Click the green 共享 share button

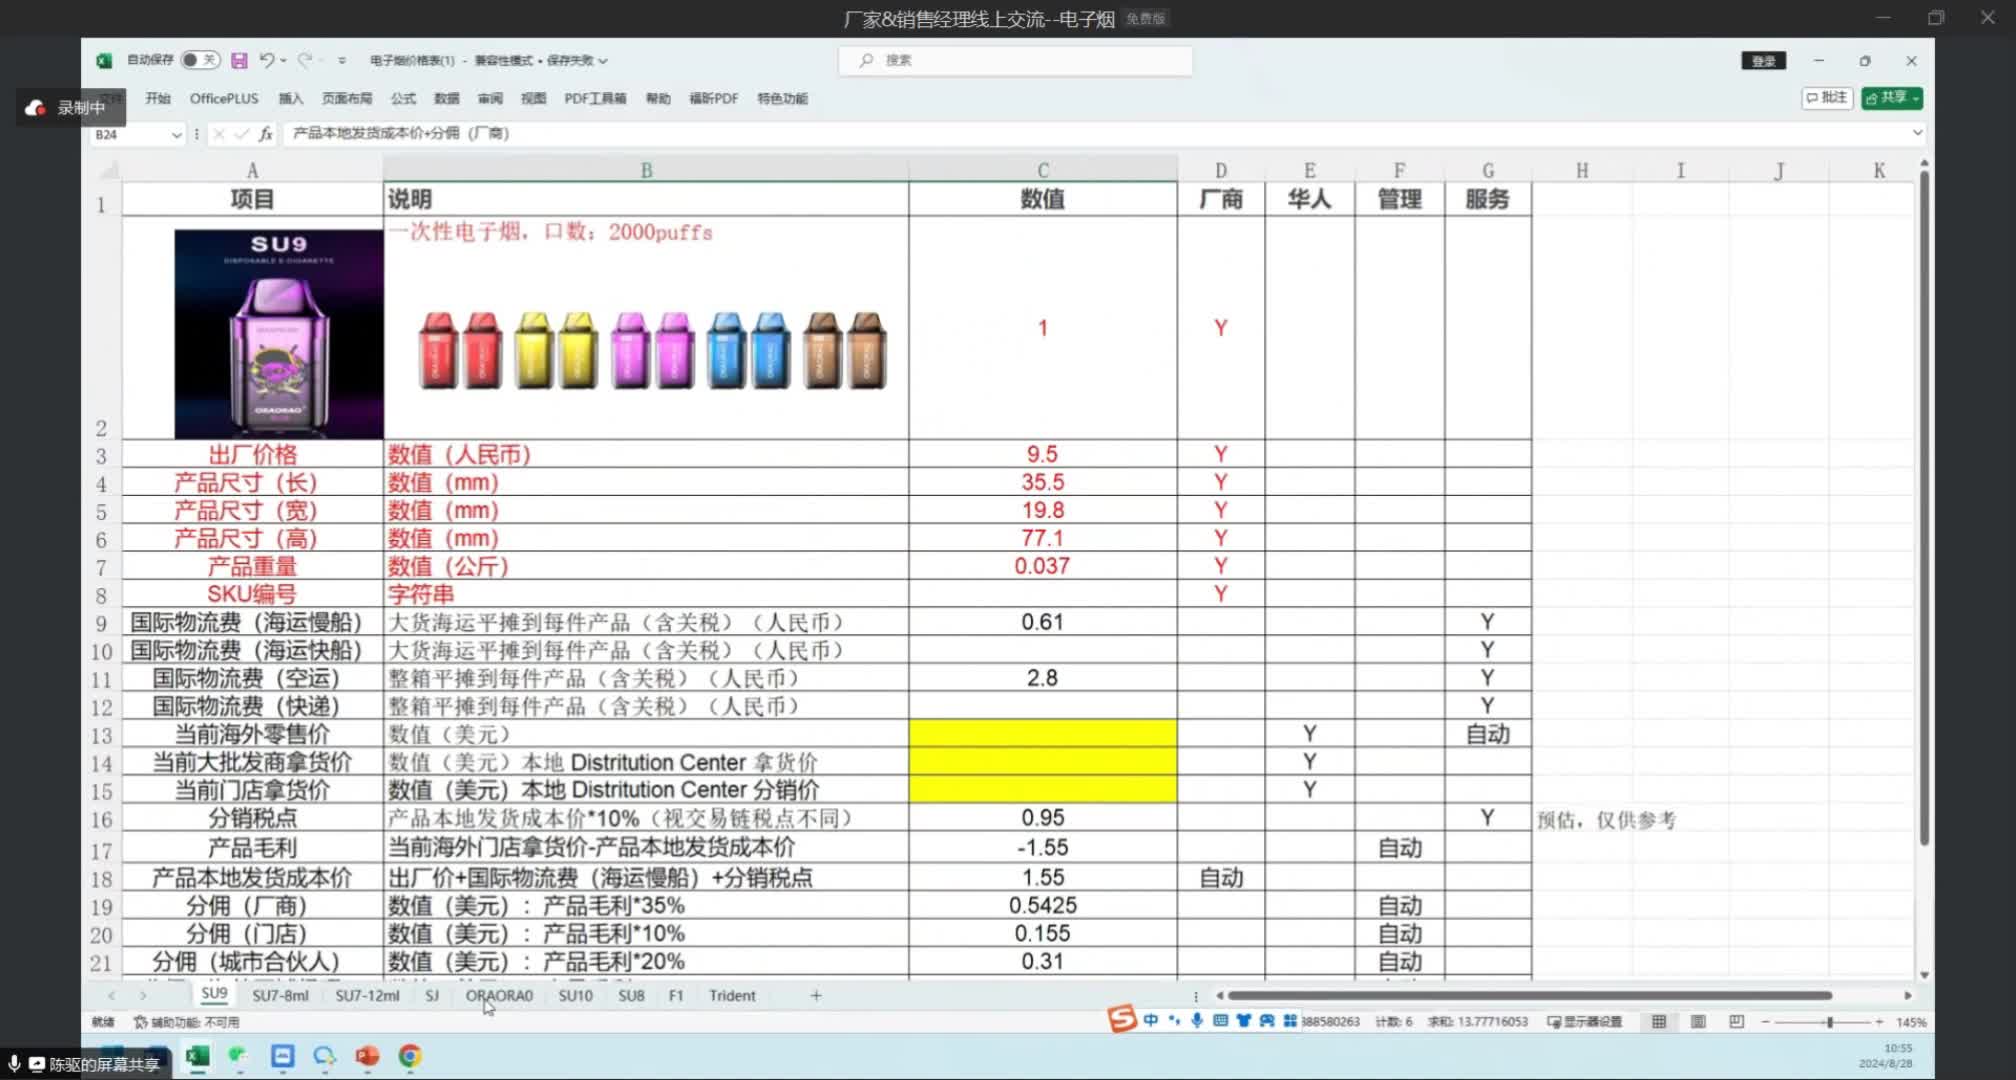pos(1891,98)
